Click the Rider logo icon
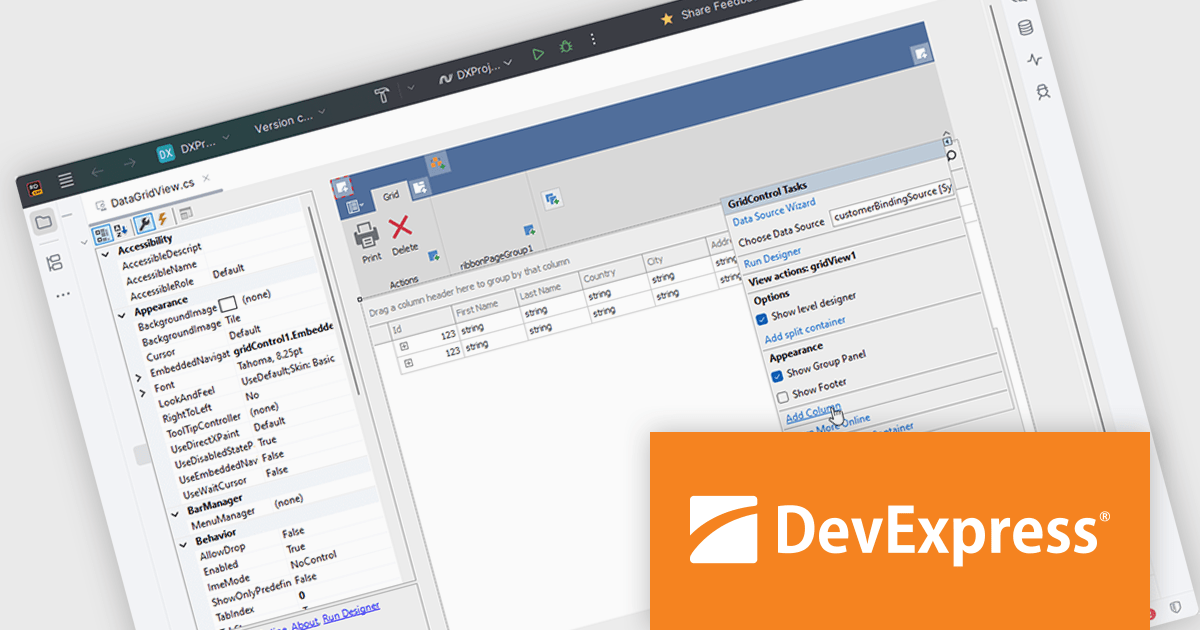 [x=34, y=187]
